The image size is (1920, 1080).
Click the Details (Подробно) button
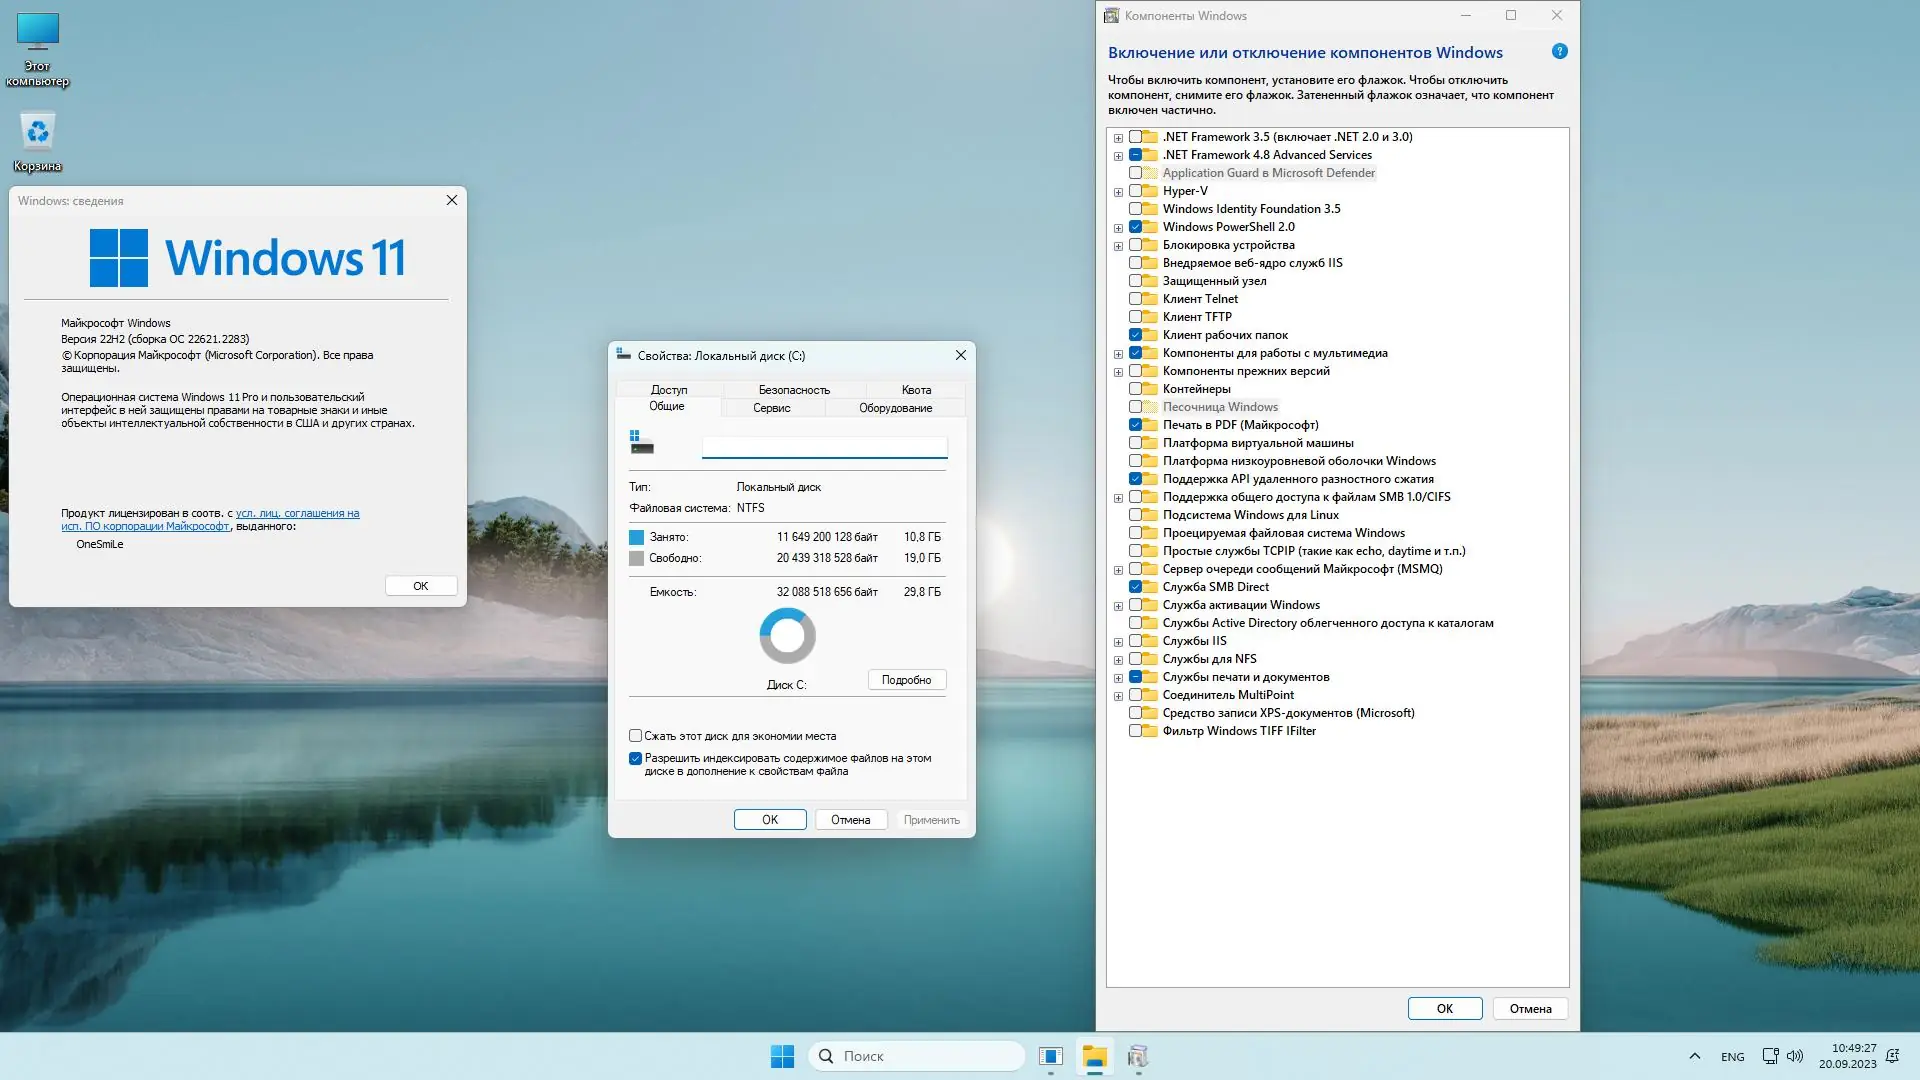906,680
